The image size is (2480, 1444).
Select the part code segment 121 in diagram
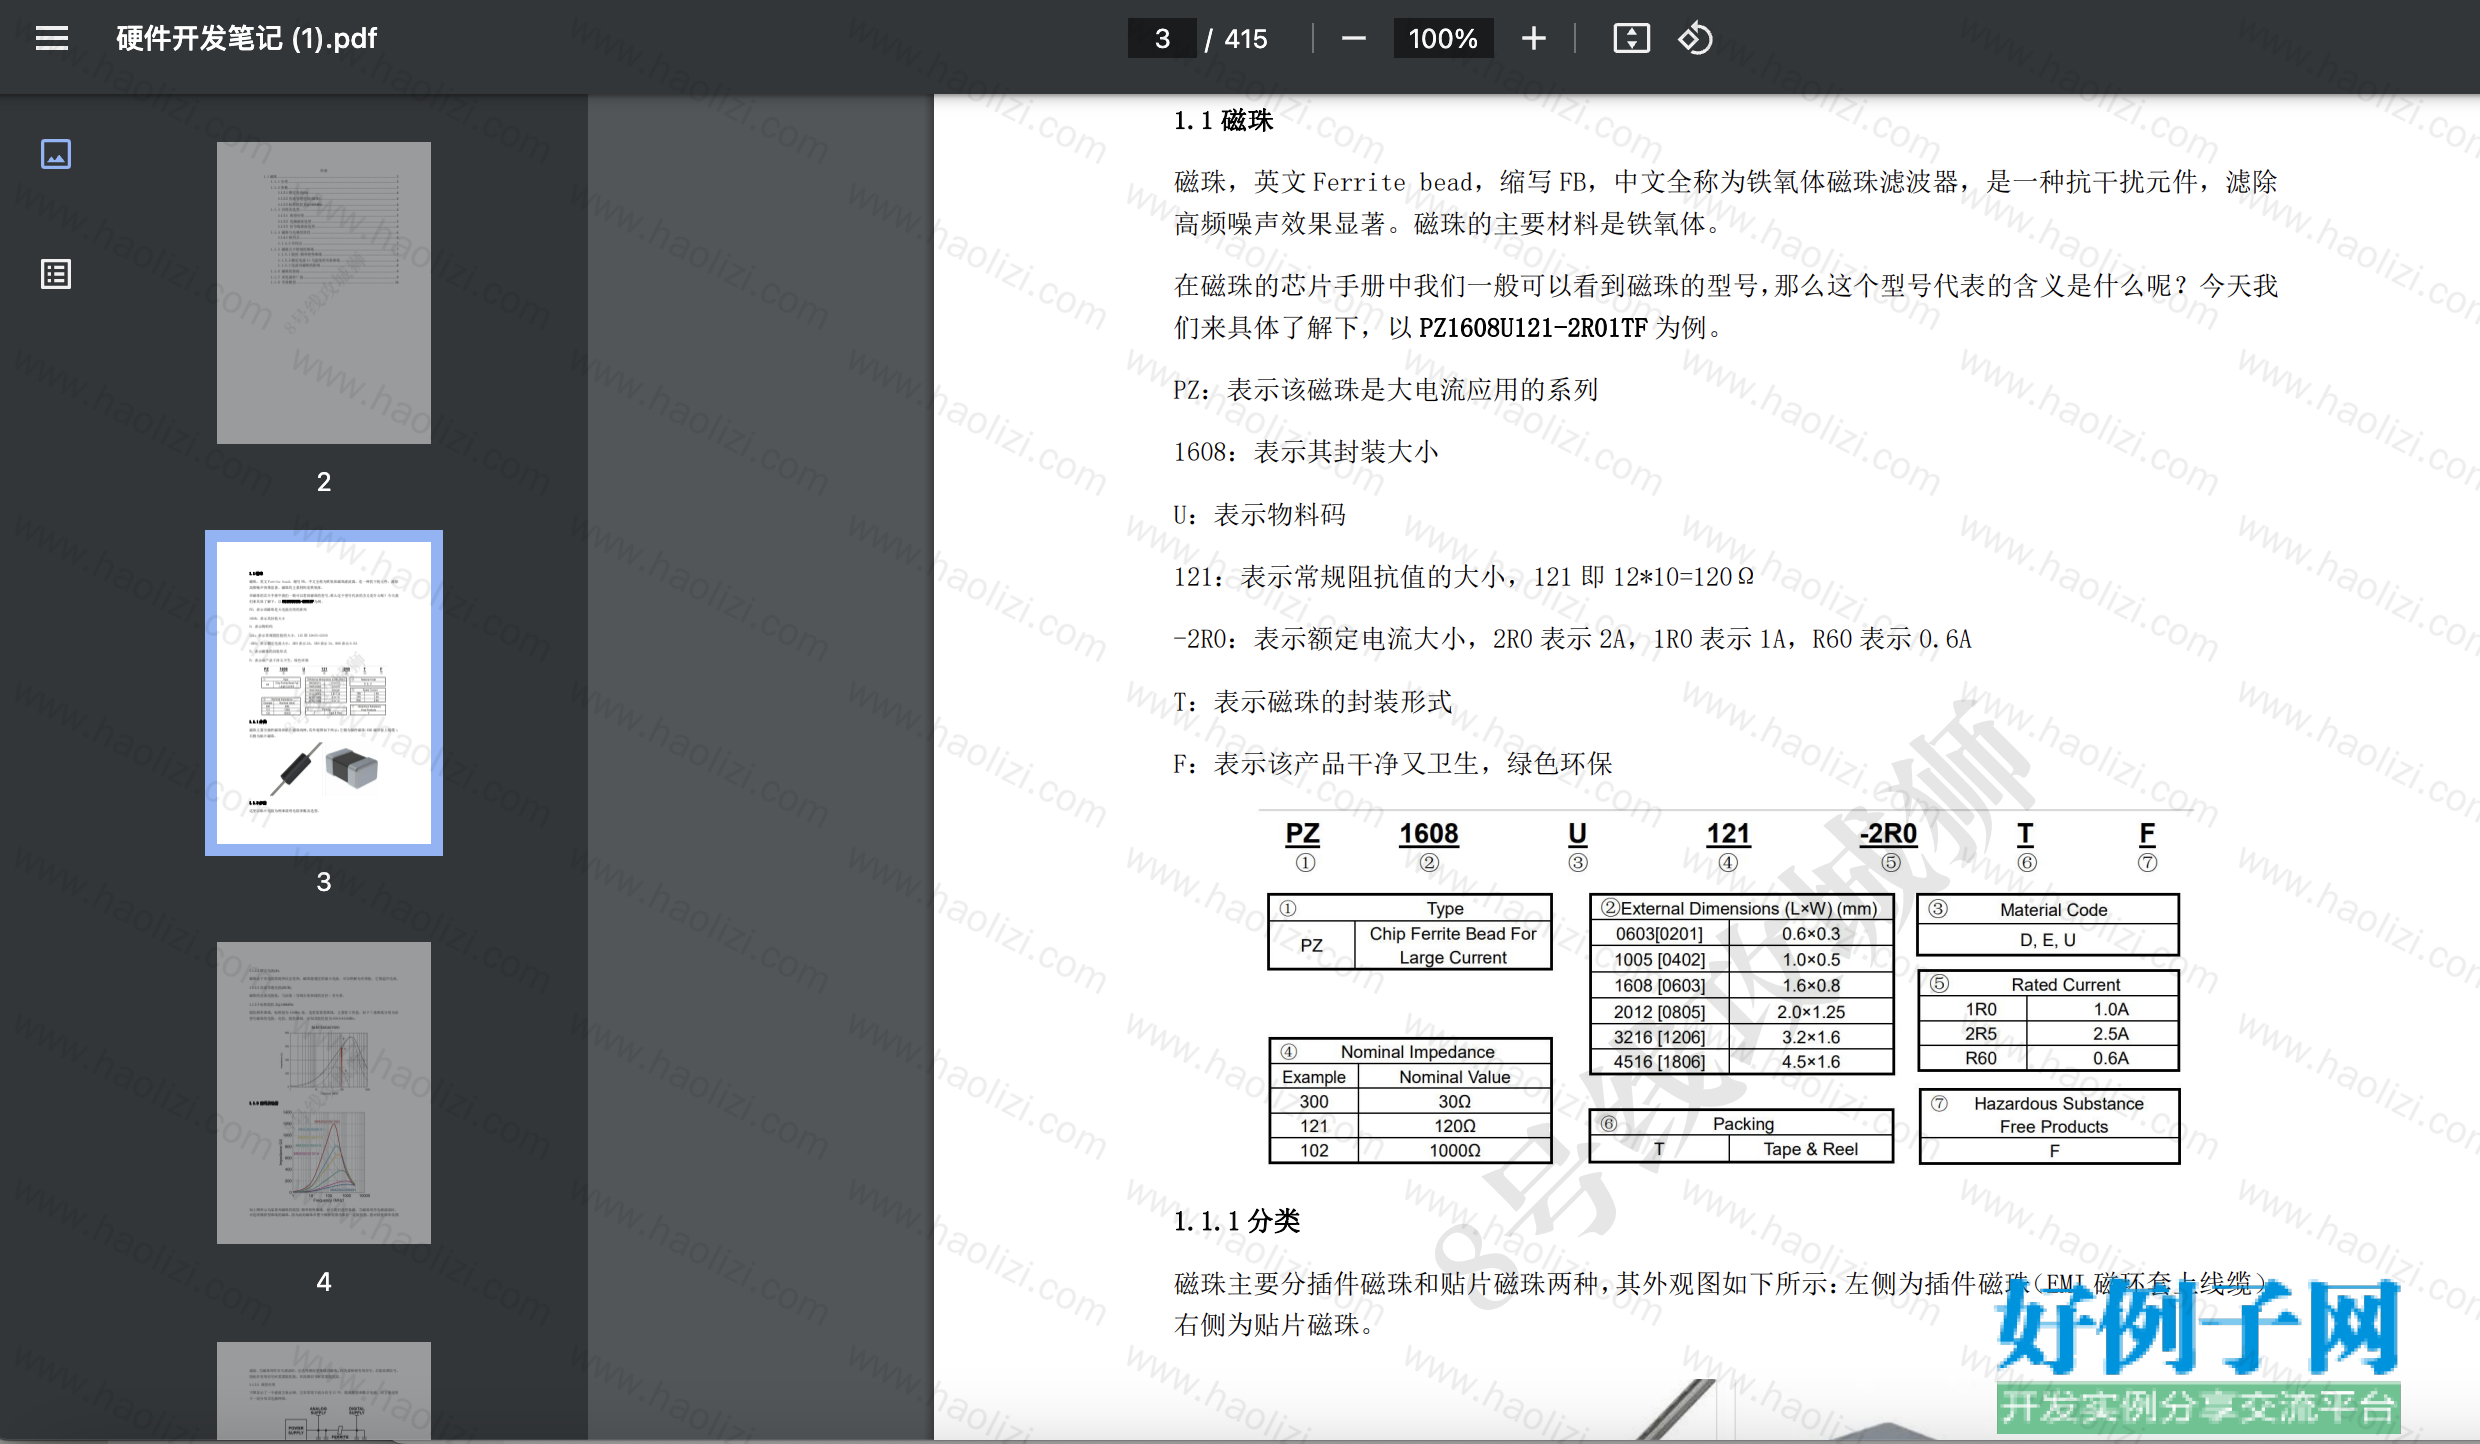pyautogui.click(x=1729, y=834)
